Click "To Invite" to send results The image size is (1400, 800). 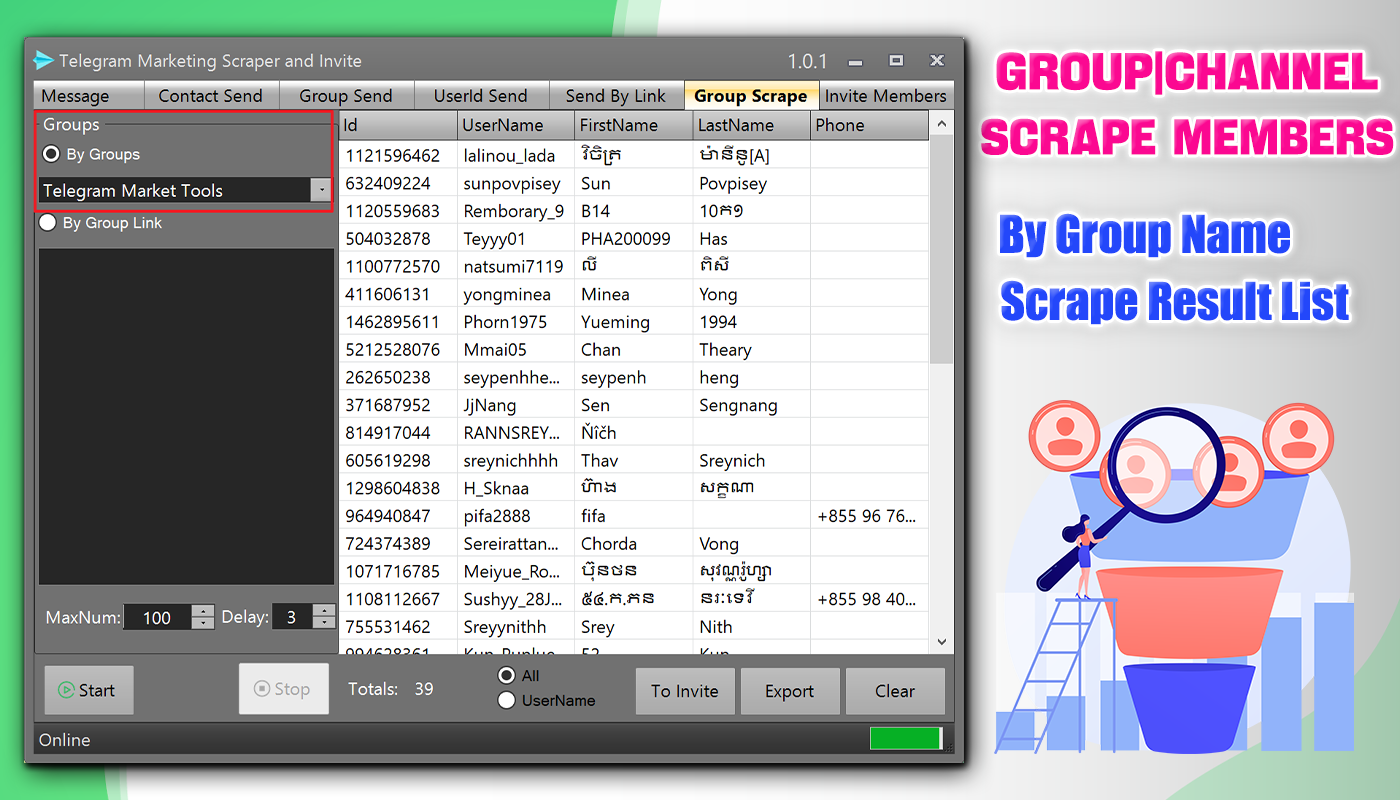(685, 690)
